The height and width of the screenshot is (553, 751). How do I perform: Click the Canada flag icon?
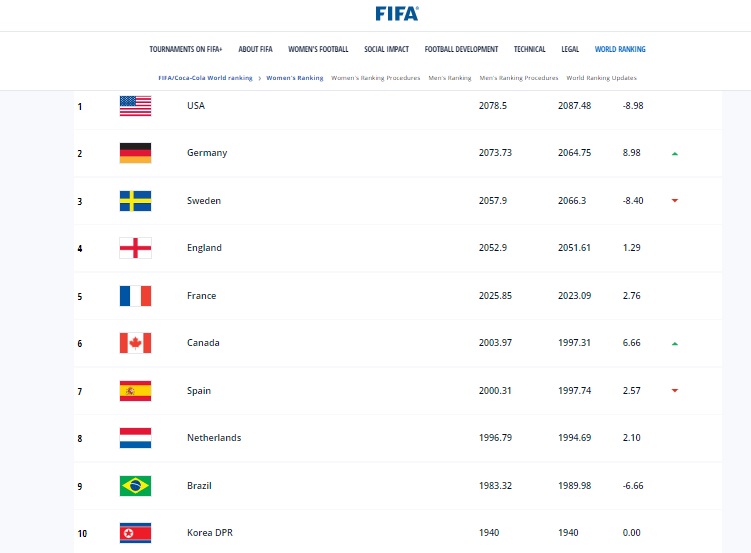click(135, 343)
